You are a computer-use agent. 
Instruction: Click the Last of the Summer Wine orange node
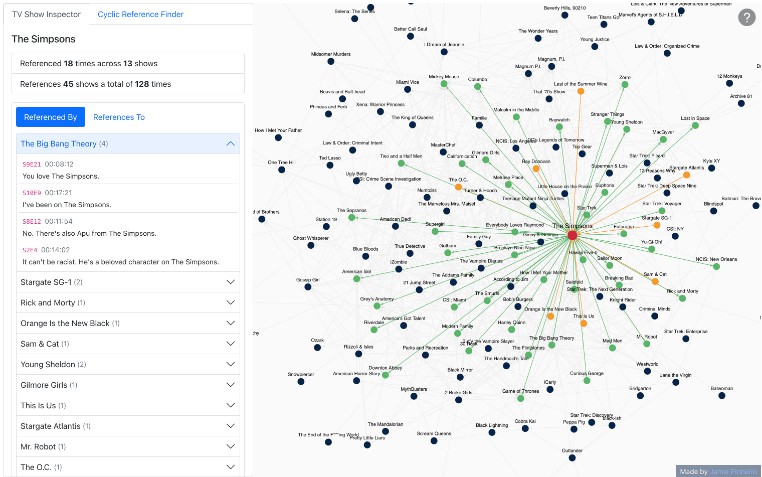point(579,92)
